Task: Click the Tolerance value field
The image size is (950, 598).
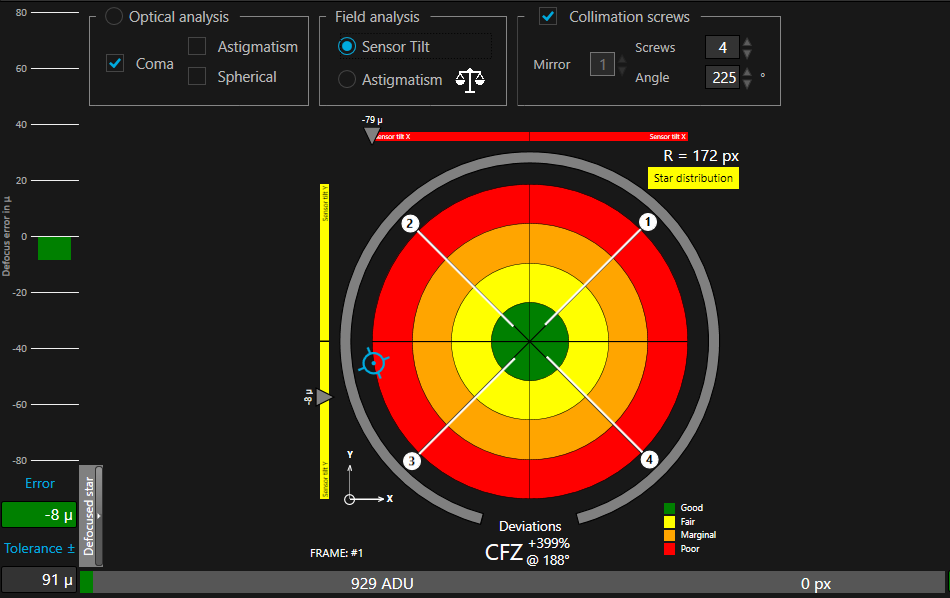Action: point(39,579)
